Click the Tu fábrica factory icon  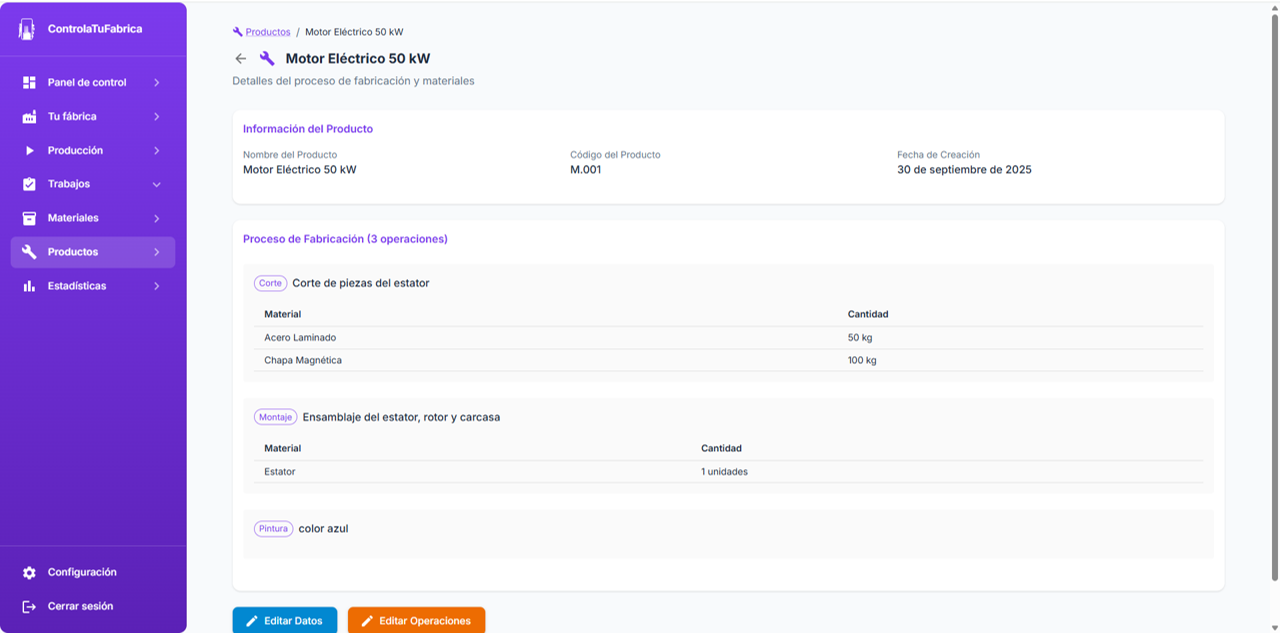(x=29, y=117)
